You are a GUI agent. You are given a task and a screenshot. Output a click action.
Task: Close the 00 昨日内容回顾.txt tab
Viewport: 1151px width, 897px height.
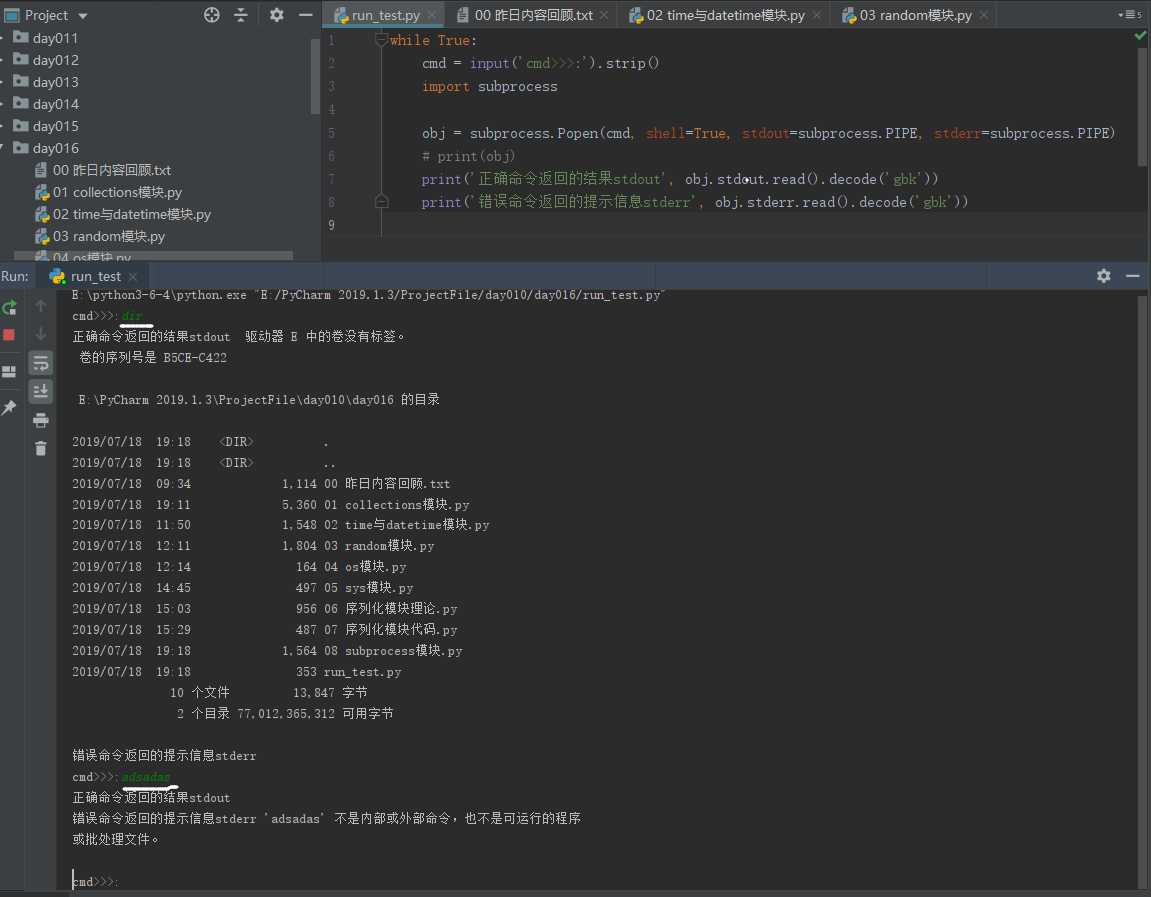pyautogui.click(x=603, y=15)
